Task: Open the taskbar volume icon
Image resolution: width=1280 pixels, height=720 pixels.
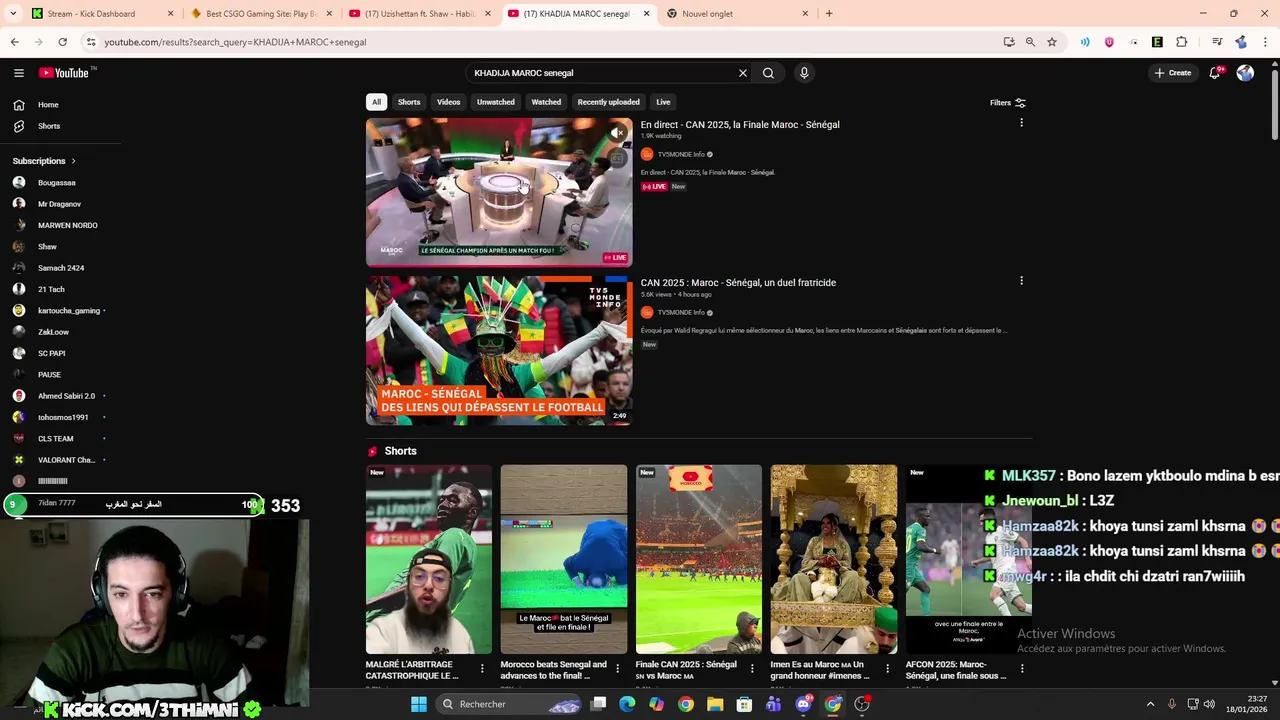Action: pyautogui.click(x=1209, y=704)
